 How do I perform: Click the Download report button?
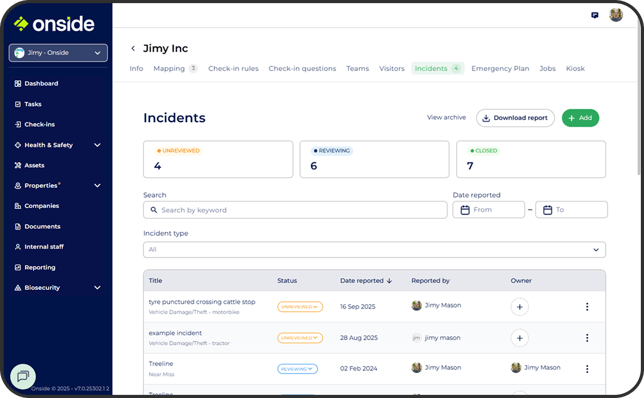tap(515, 118)
